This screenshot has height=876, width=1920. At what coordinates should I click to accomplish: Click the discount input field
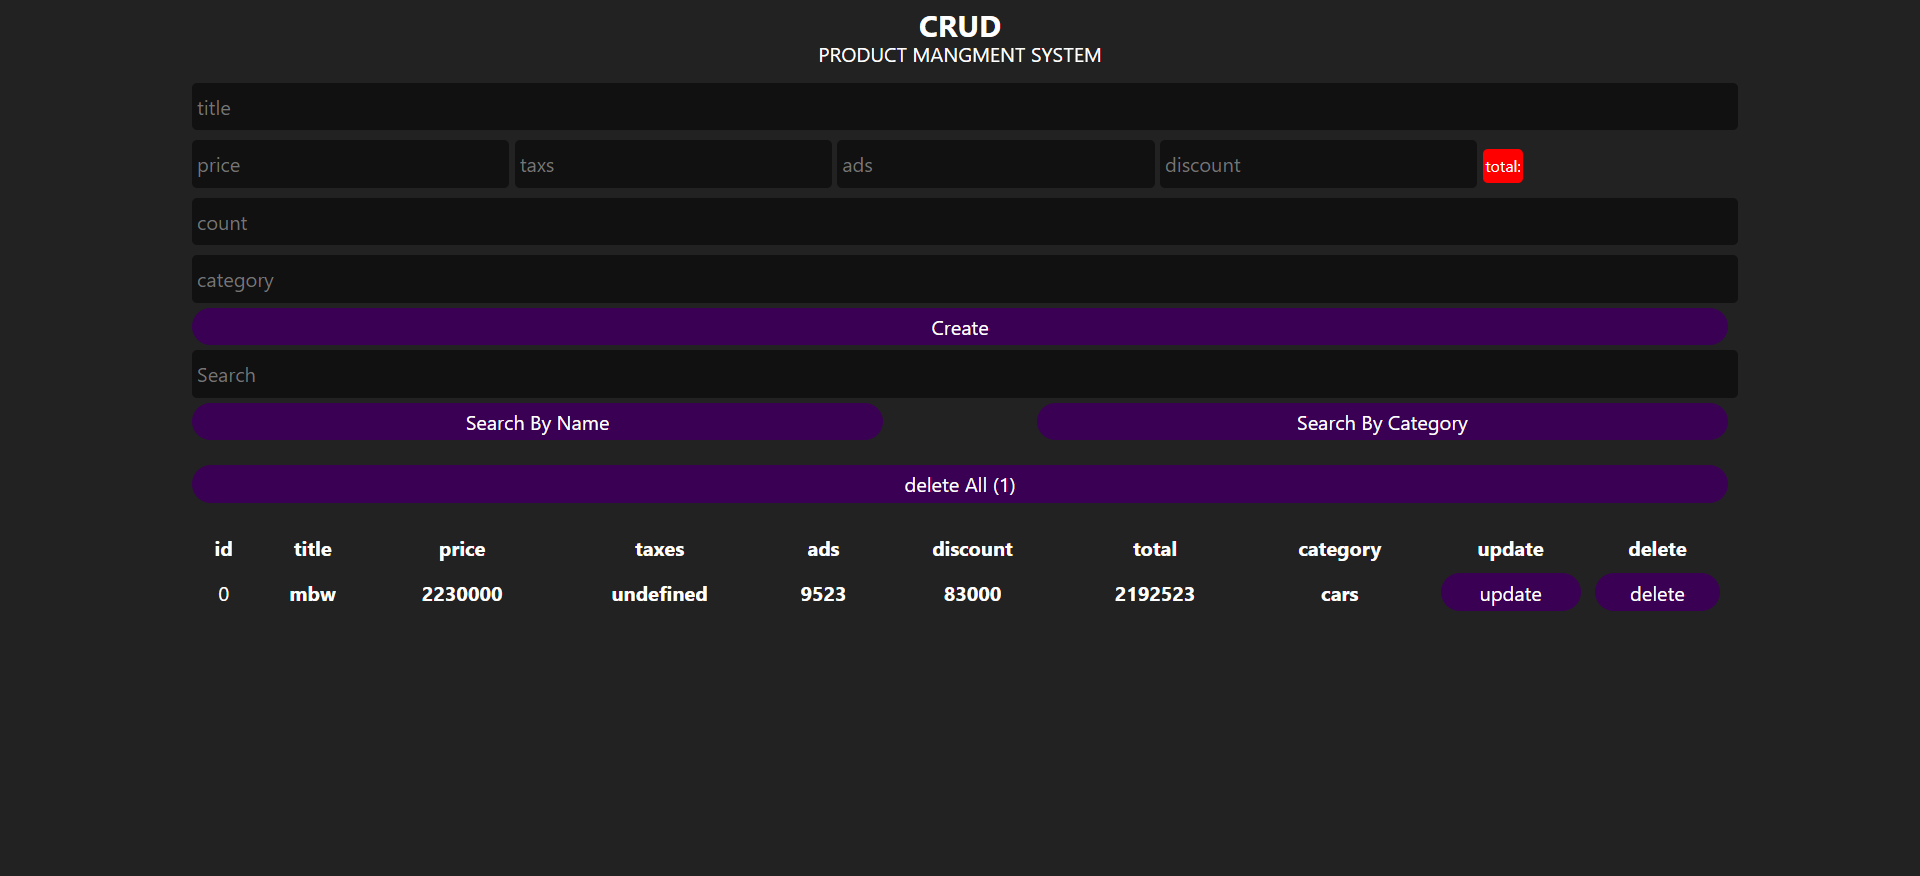coord(1317,165)
